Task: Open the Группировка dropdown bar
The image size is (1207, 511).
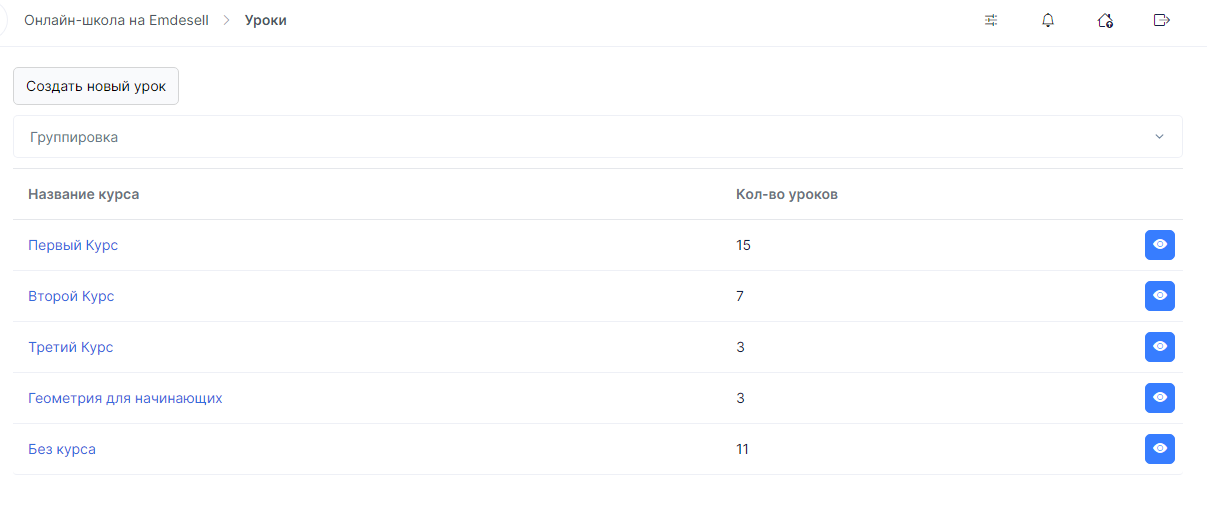Action: tap(597, 137)
